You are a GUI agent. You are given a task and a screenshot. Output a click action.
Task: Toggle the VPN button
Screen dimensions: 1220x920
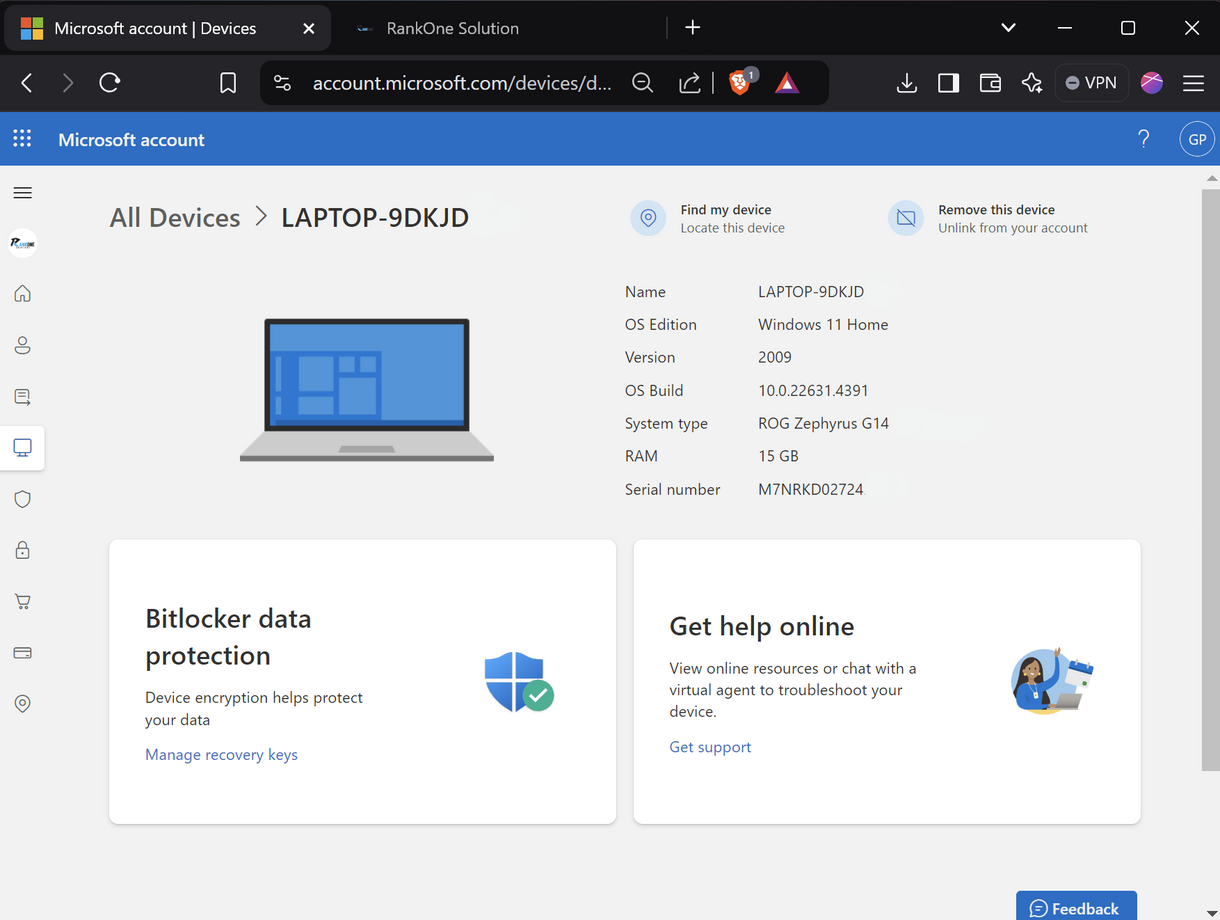click(1092, 83)
